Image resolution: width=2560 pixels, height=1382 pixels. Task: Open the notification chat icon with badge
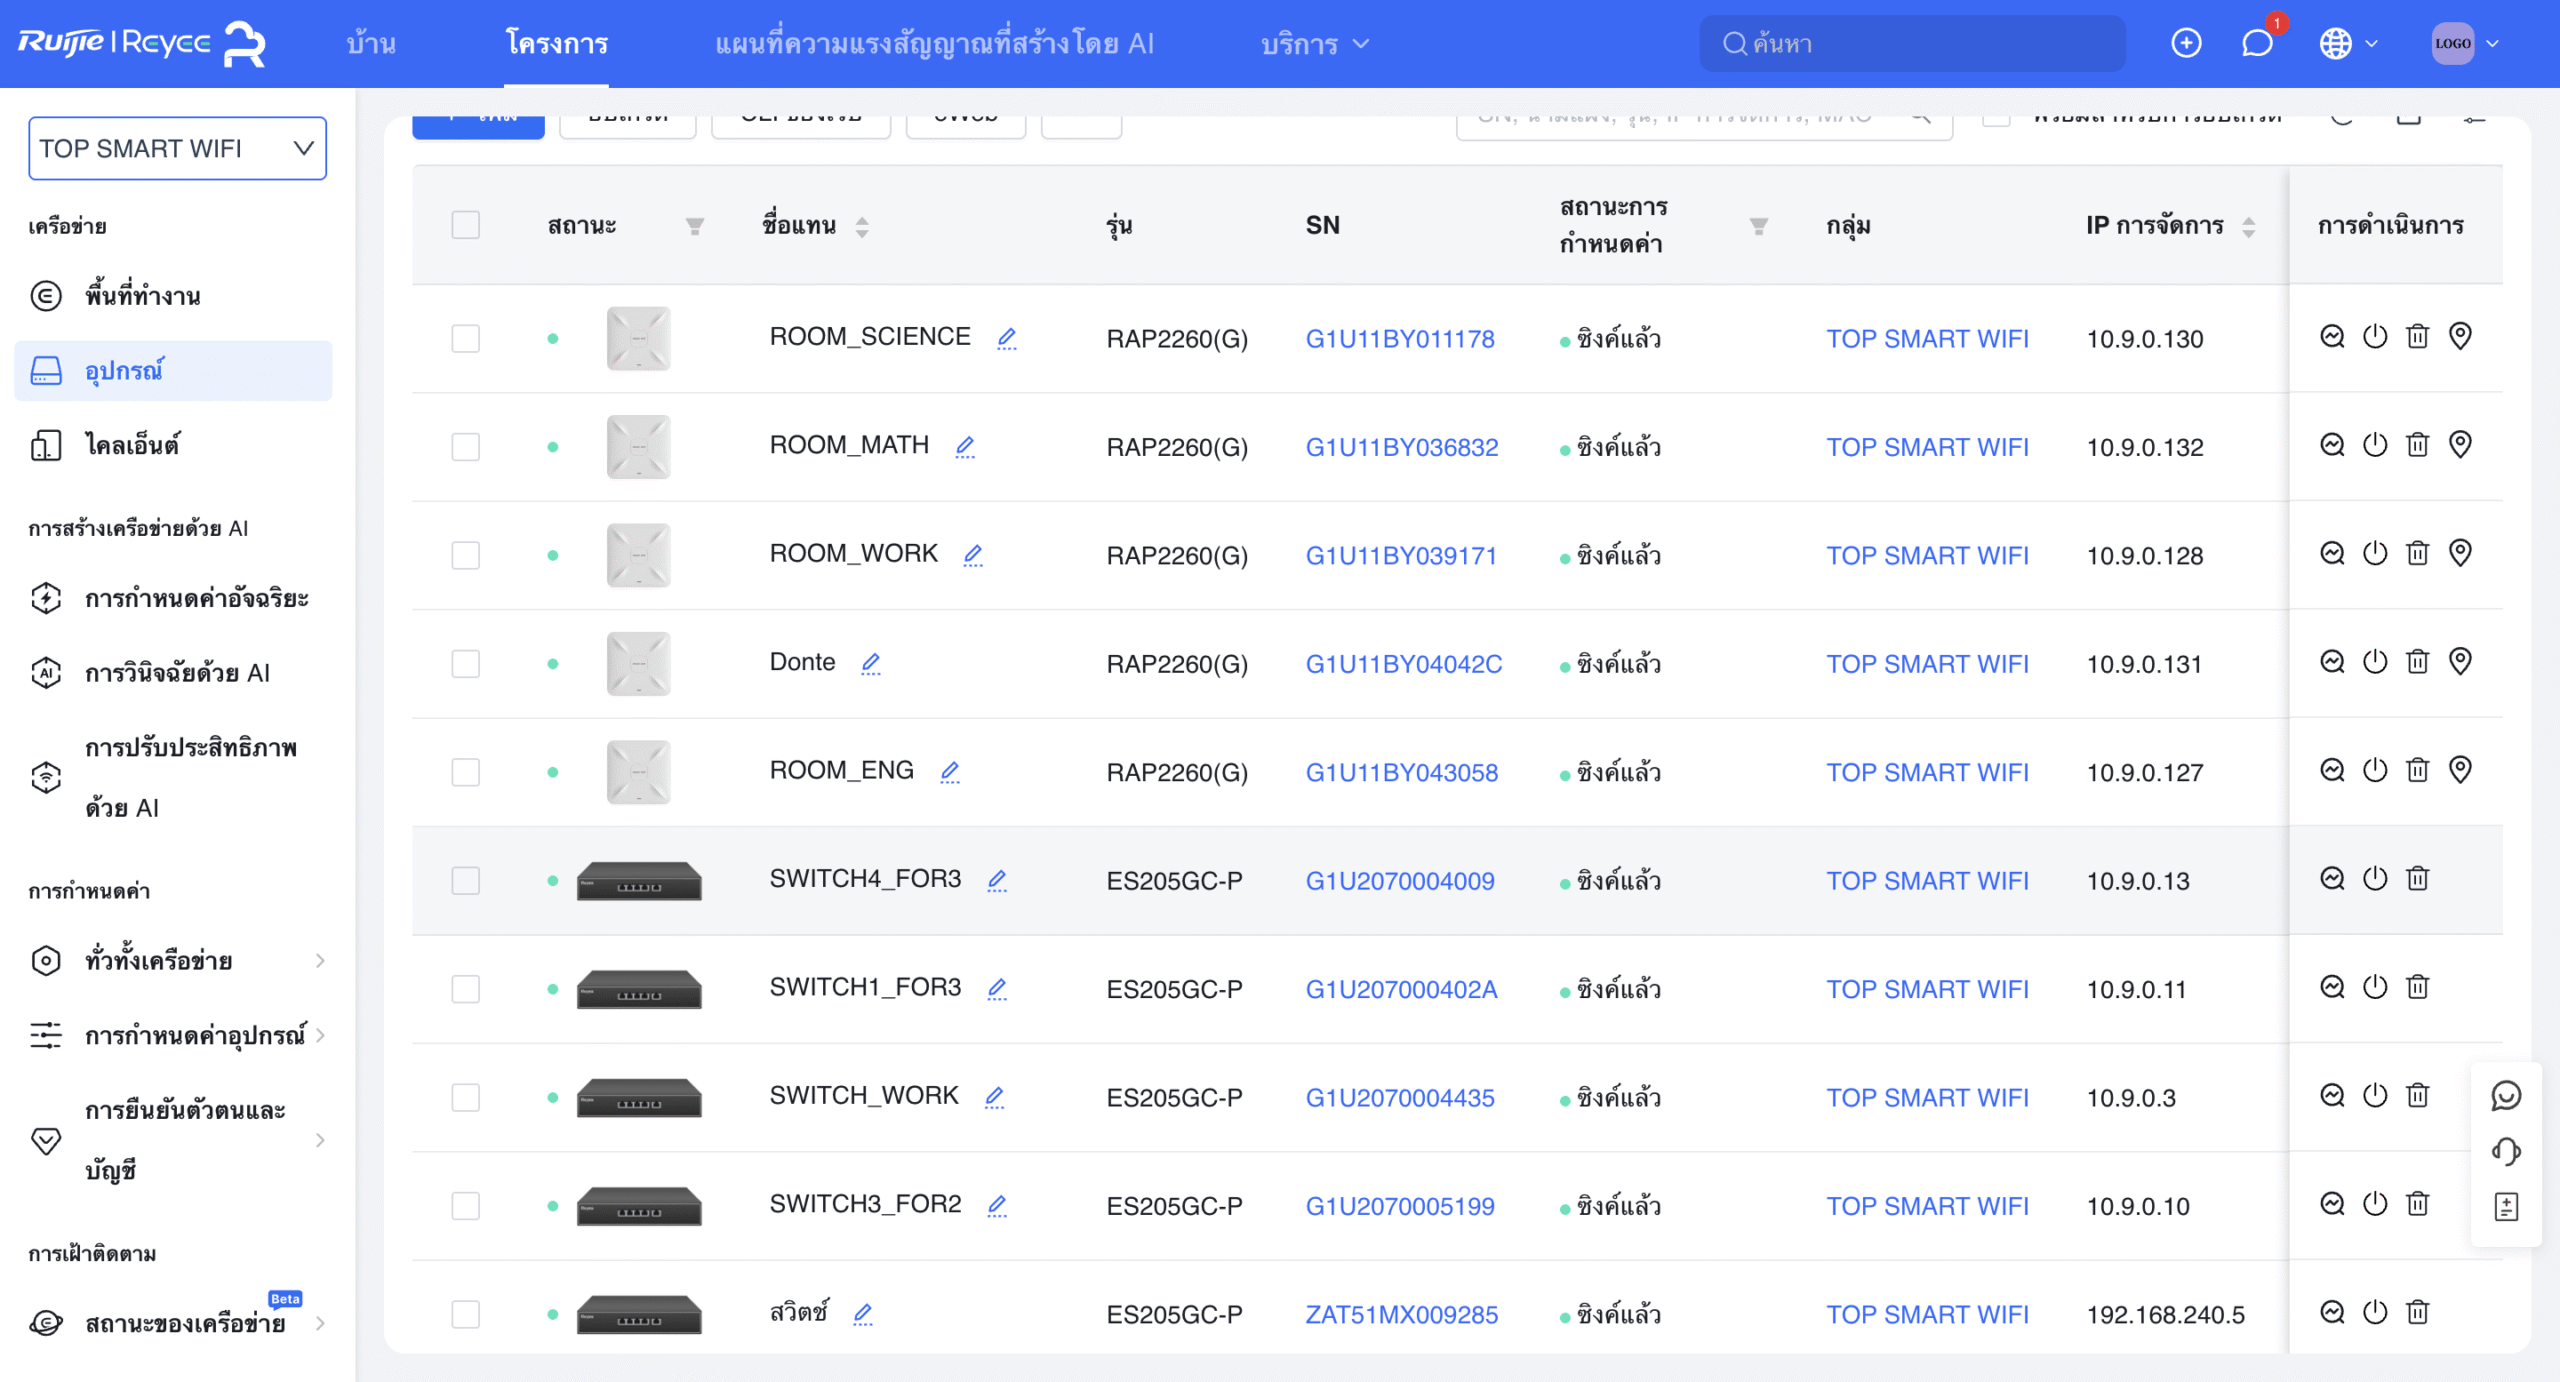[x=2257, y=43]
